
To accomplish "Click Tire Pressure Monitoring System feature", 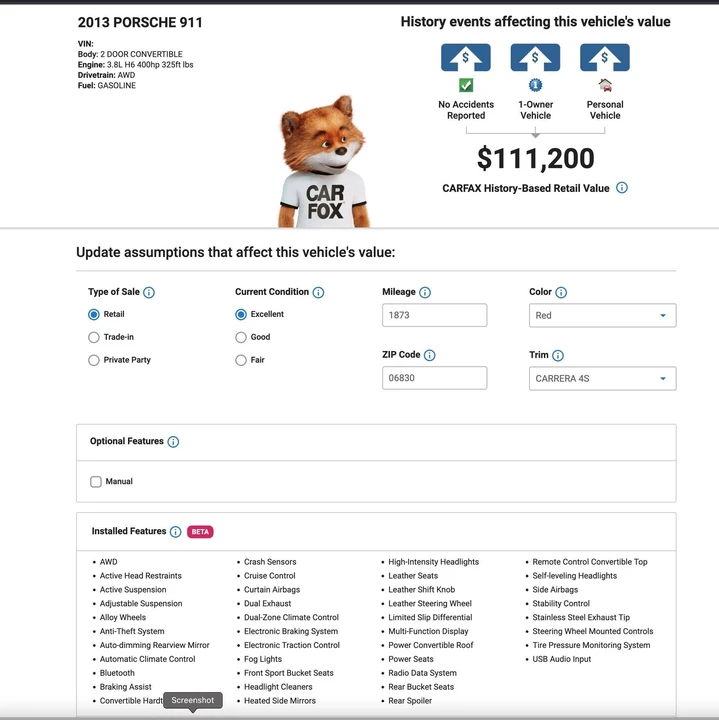I will (x=591, y=645).
